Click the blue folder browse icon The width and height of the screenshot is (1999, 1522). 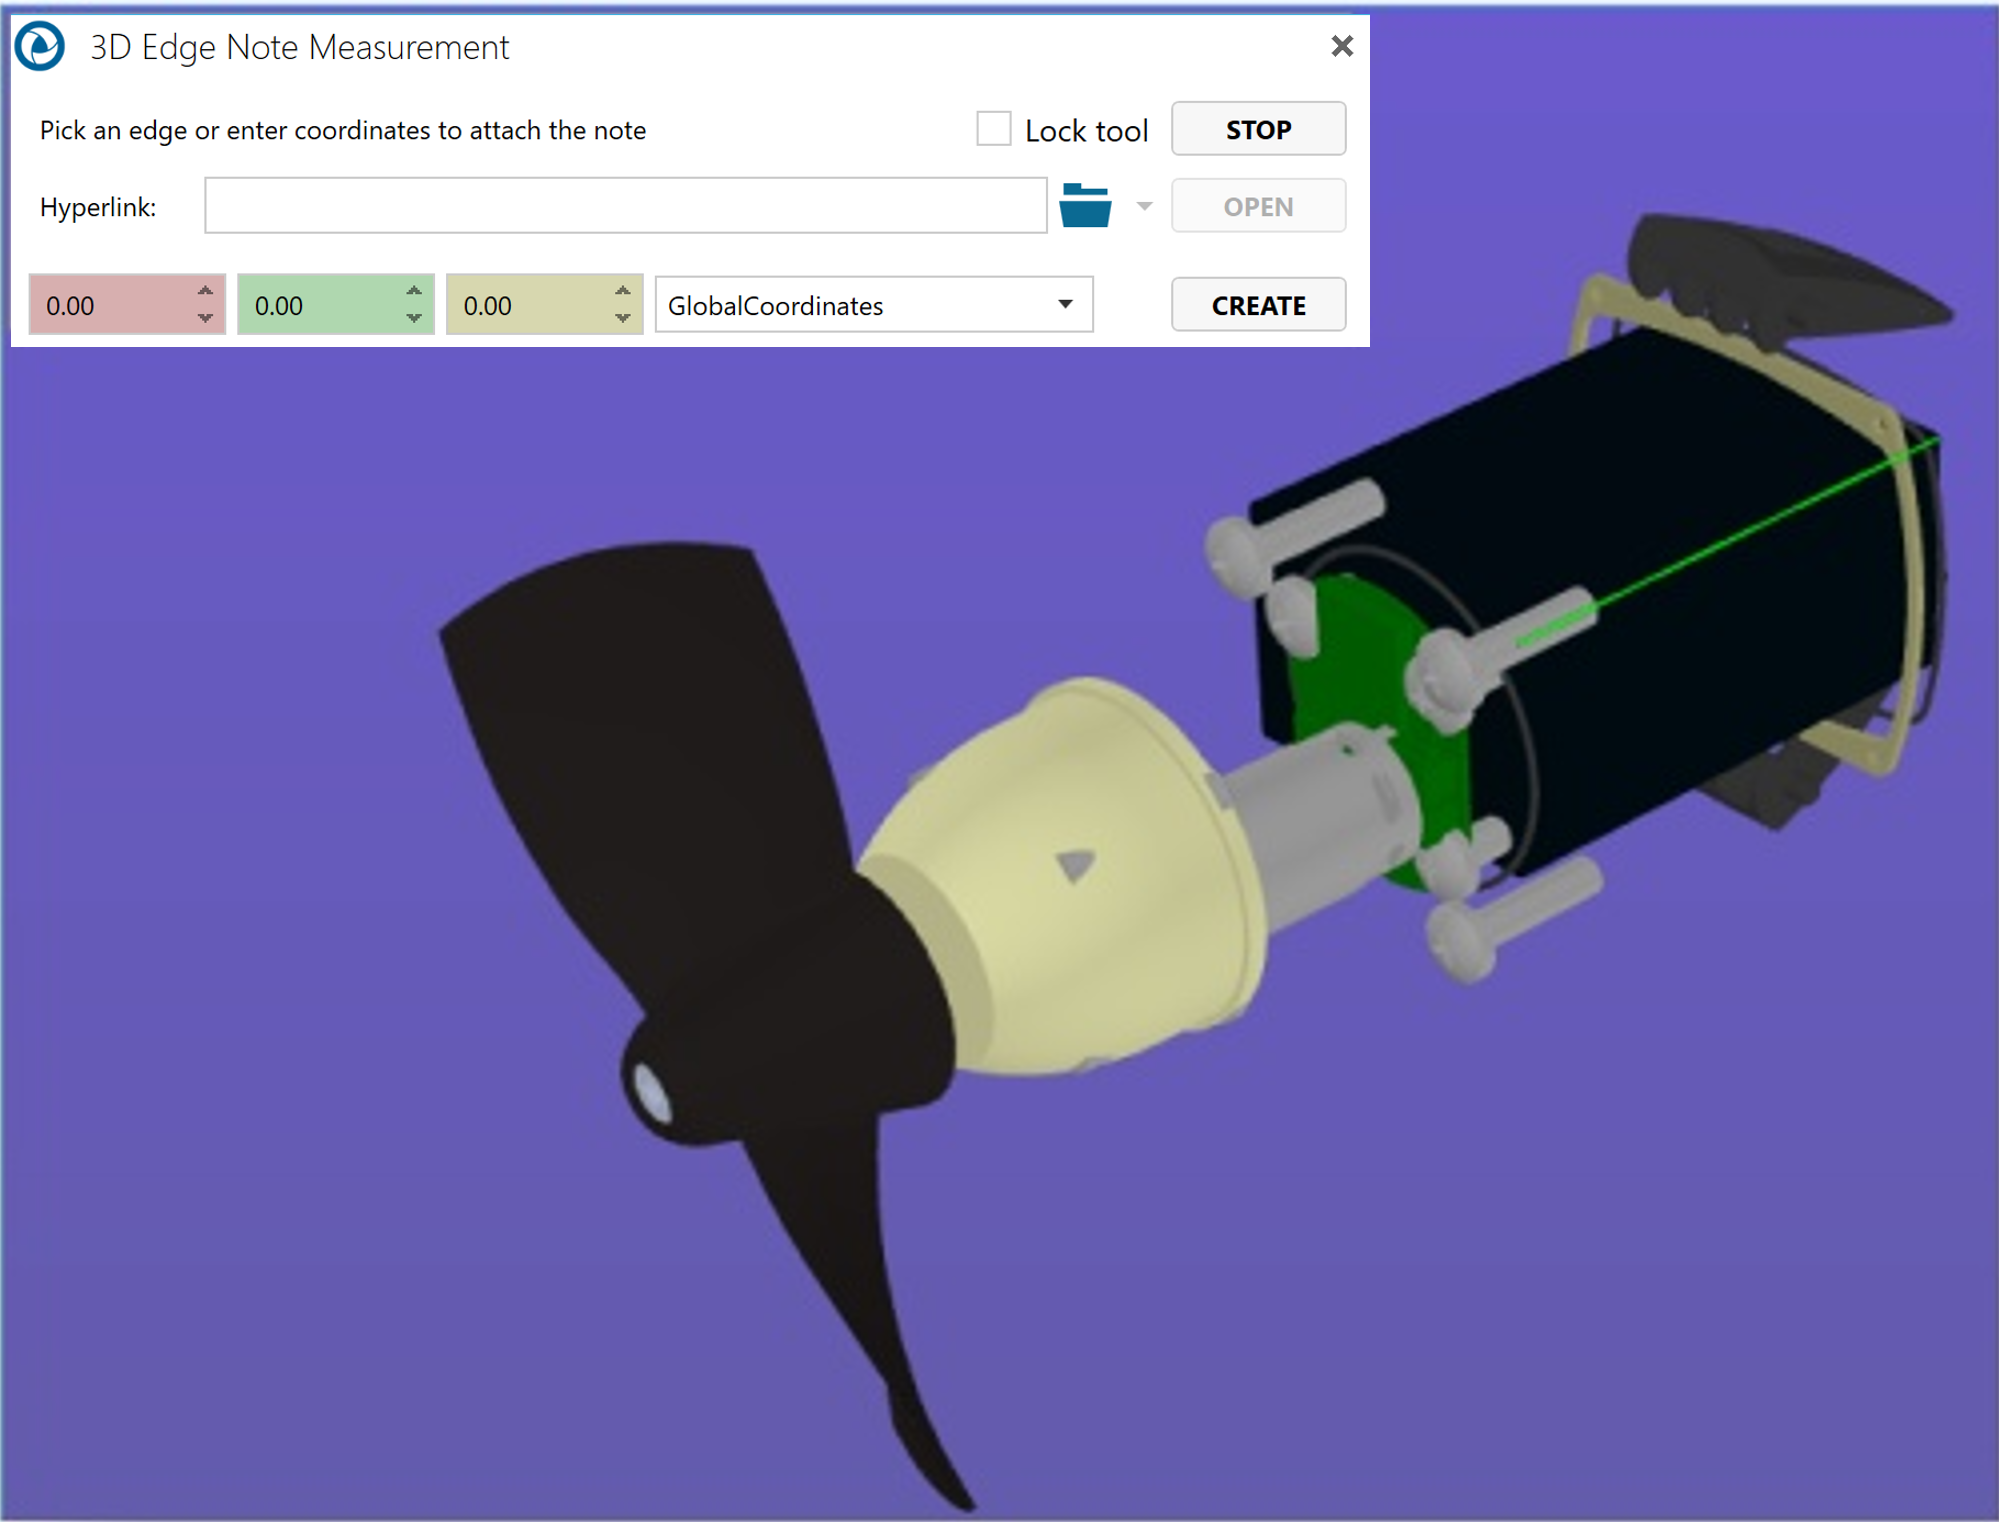point(1085,206)
